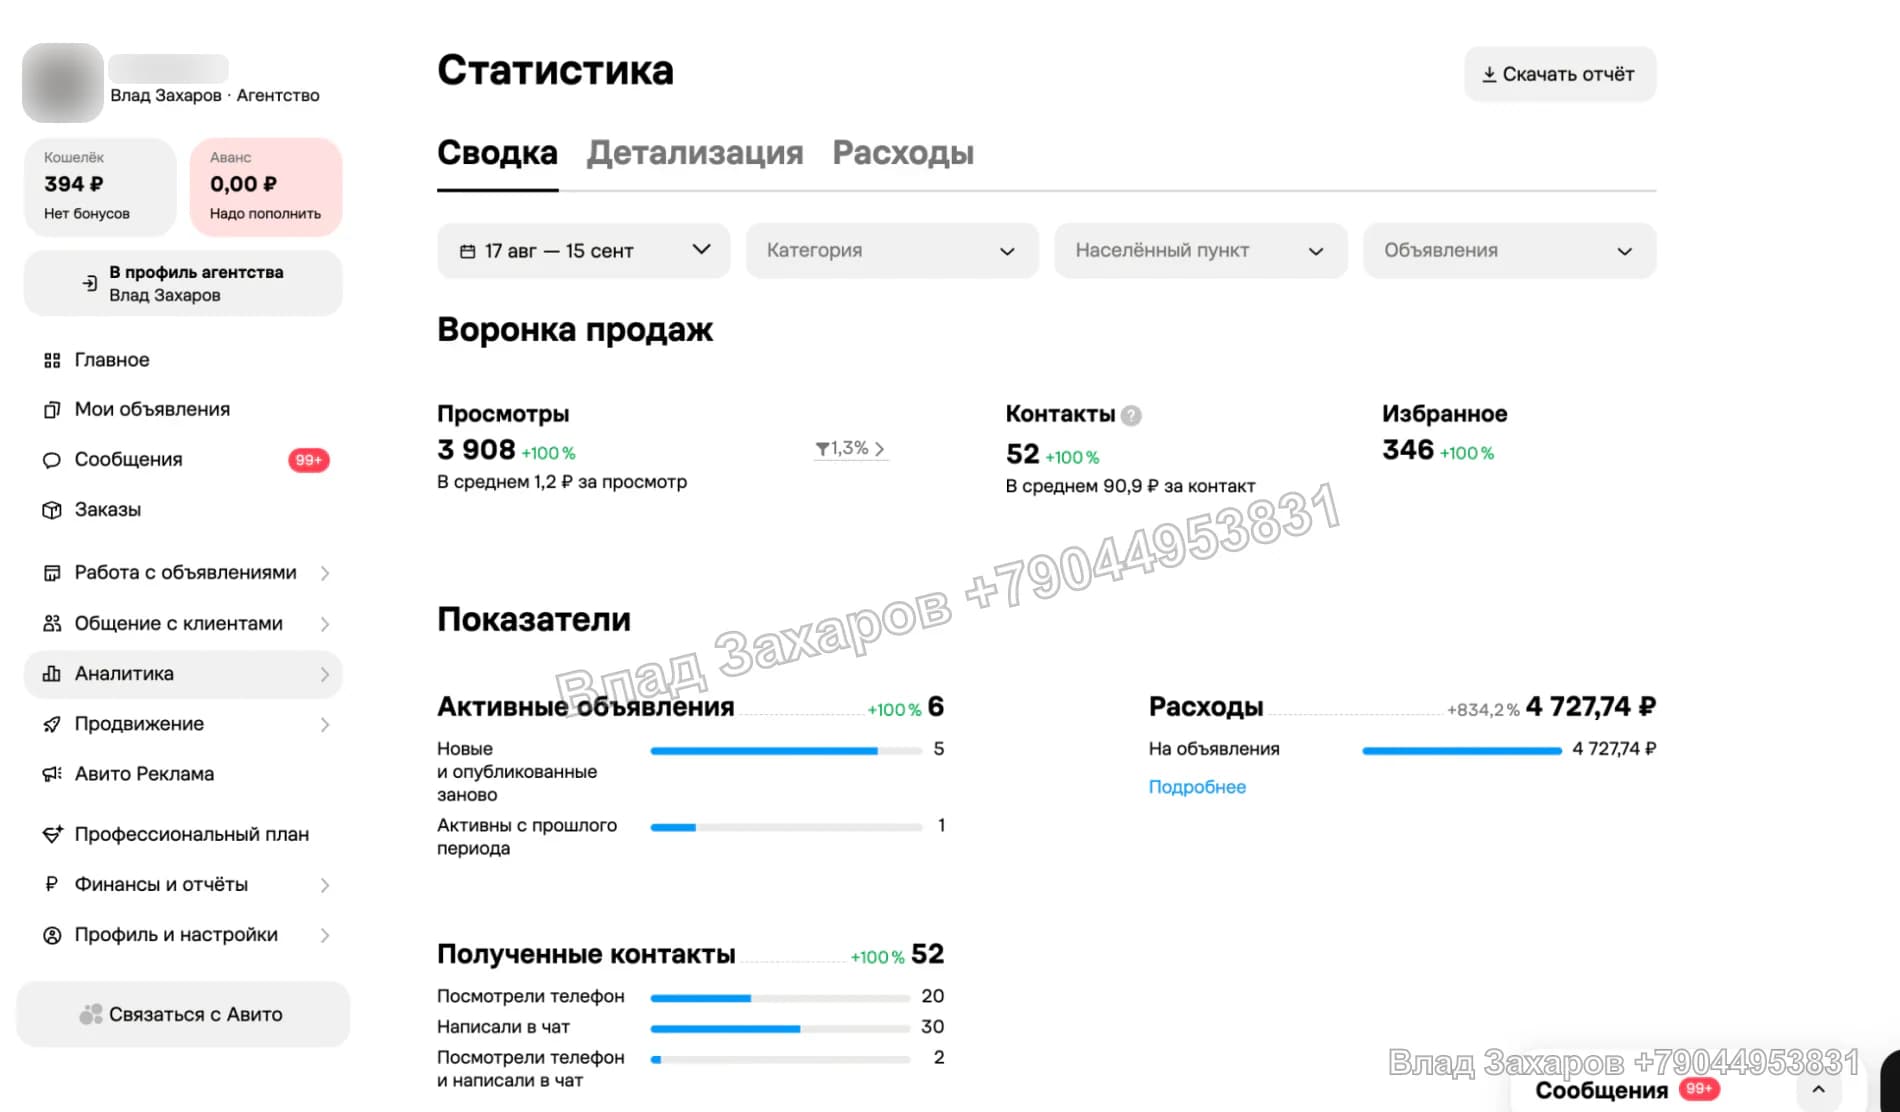
Task: Open the Аванс 0,00 ₽ card
Action: 266,186
